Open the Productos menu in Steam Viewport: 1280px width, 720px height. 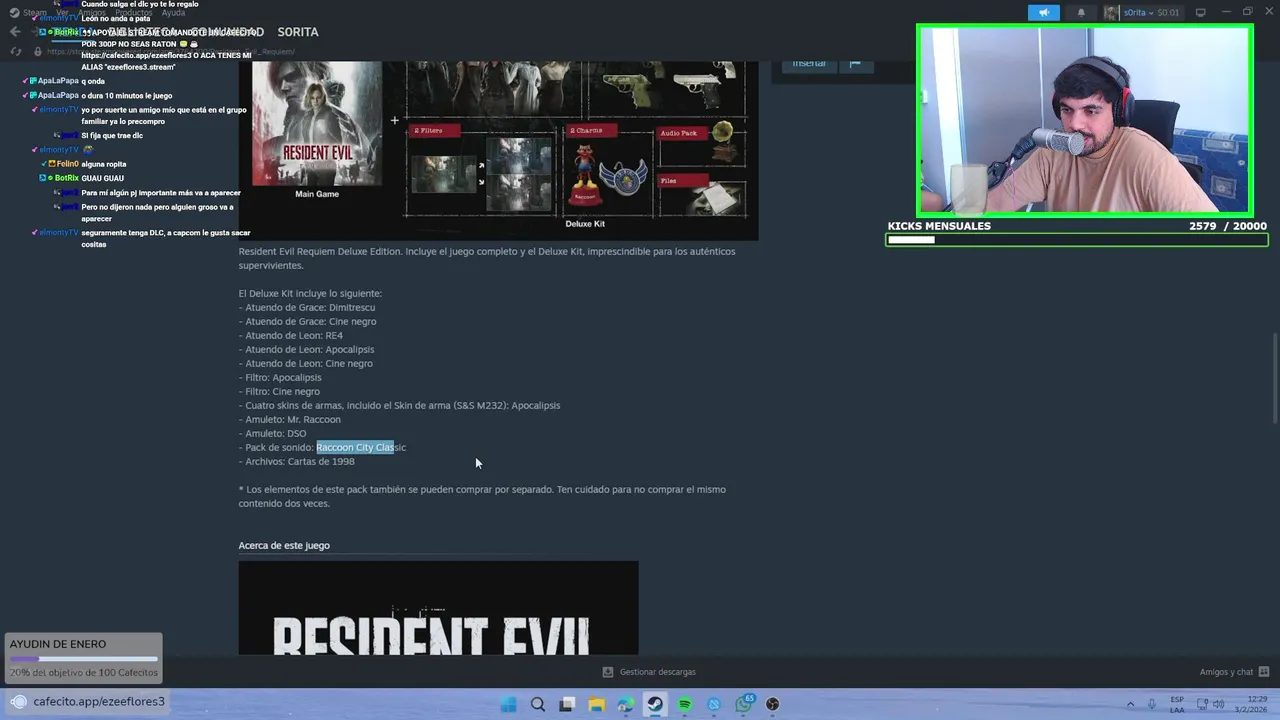pyautogui.click(x=133, y=13)
